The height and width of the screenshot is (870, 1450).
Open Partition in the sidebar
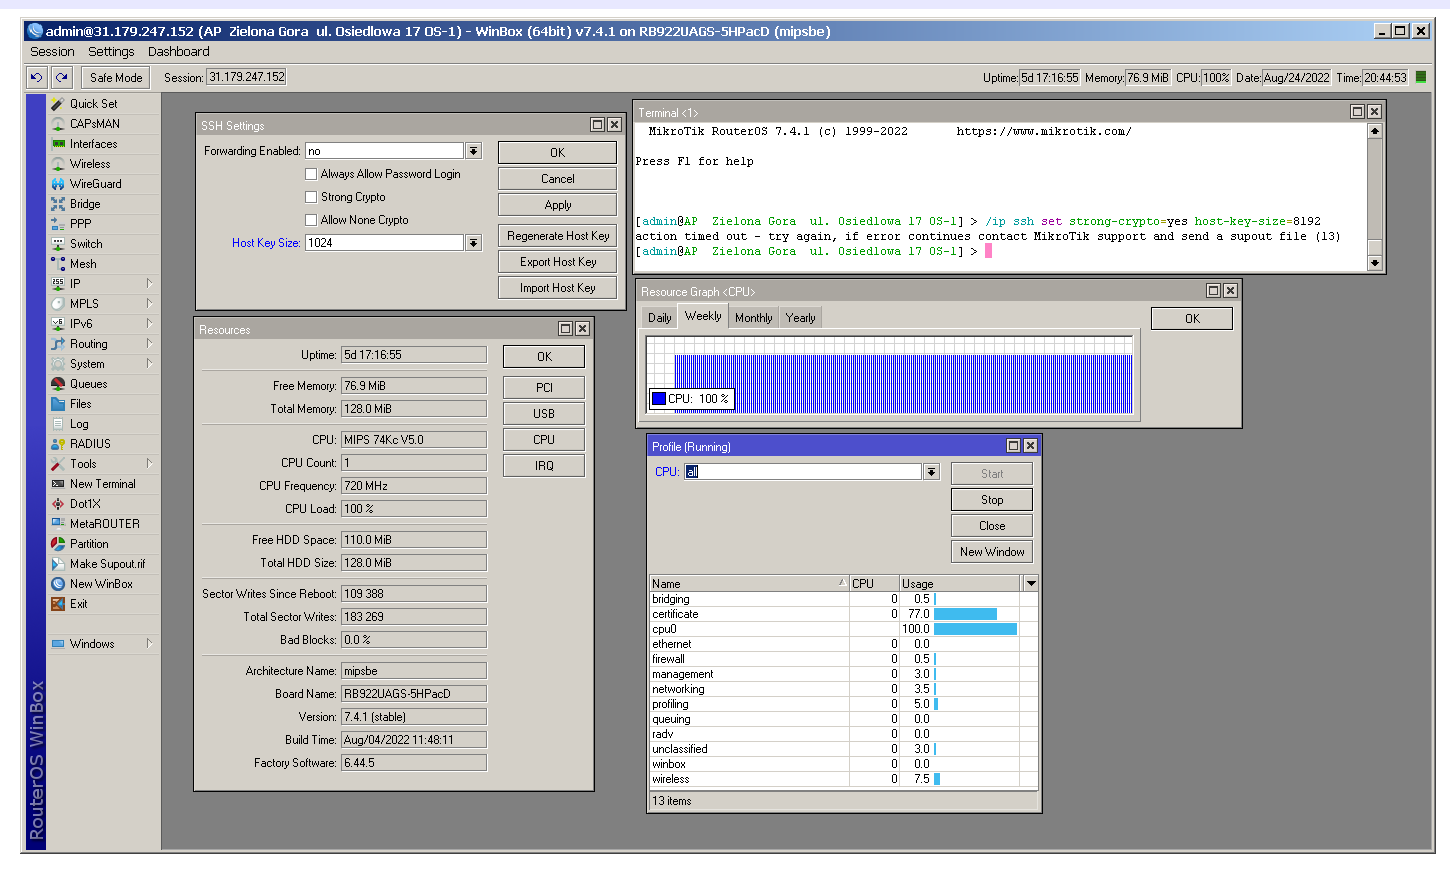click(x=89, y=544)
